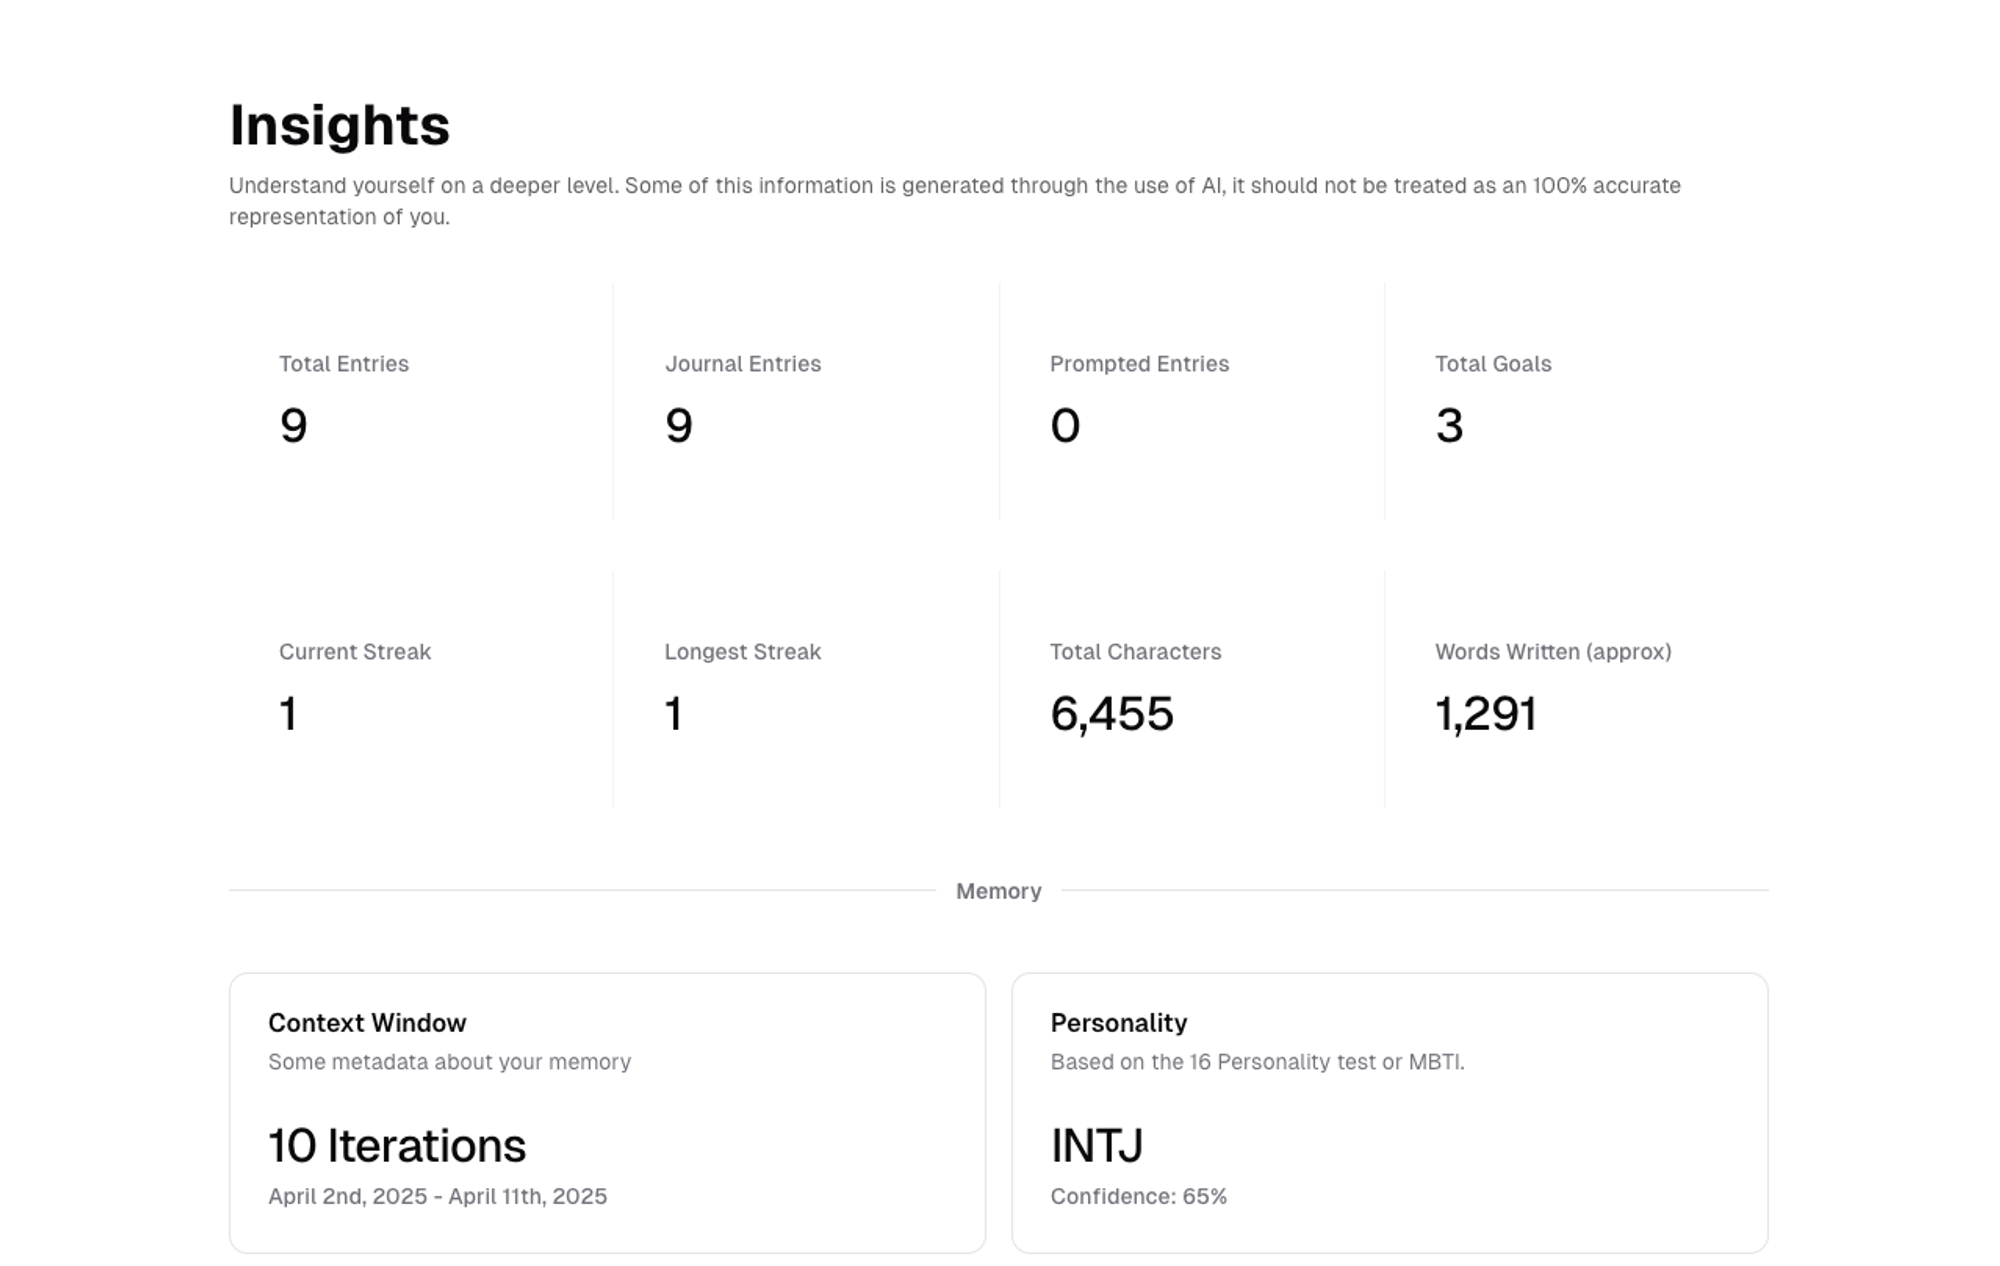Select the 6,455 total characters value
Screen dimensions: 2000x1266
tap(1111, 714)
